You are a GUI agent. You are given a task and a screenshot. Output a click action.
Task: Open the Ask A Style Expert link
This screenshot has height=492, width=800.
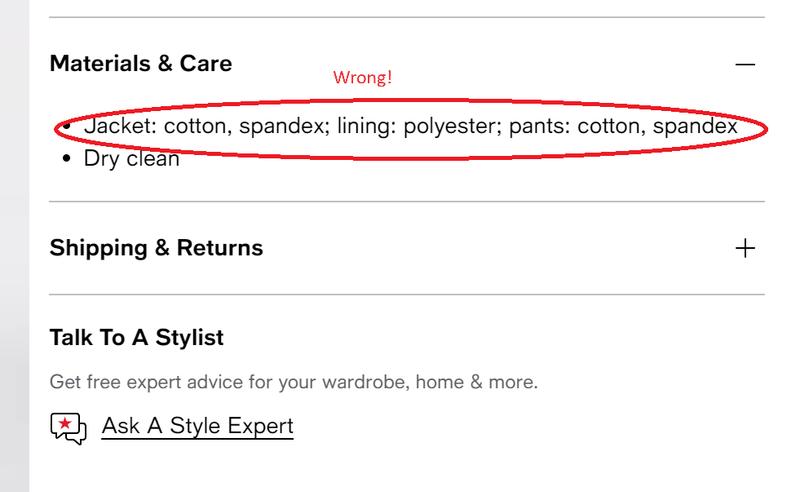(197, 427)
